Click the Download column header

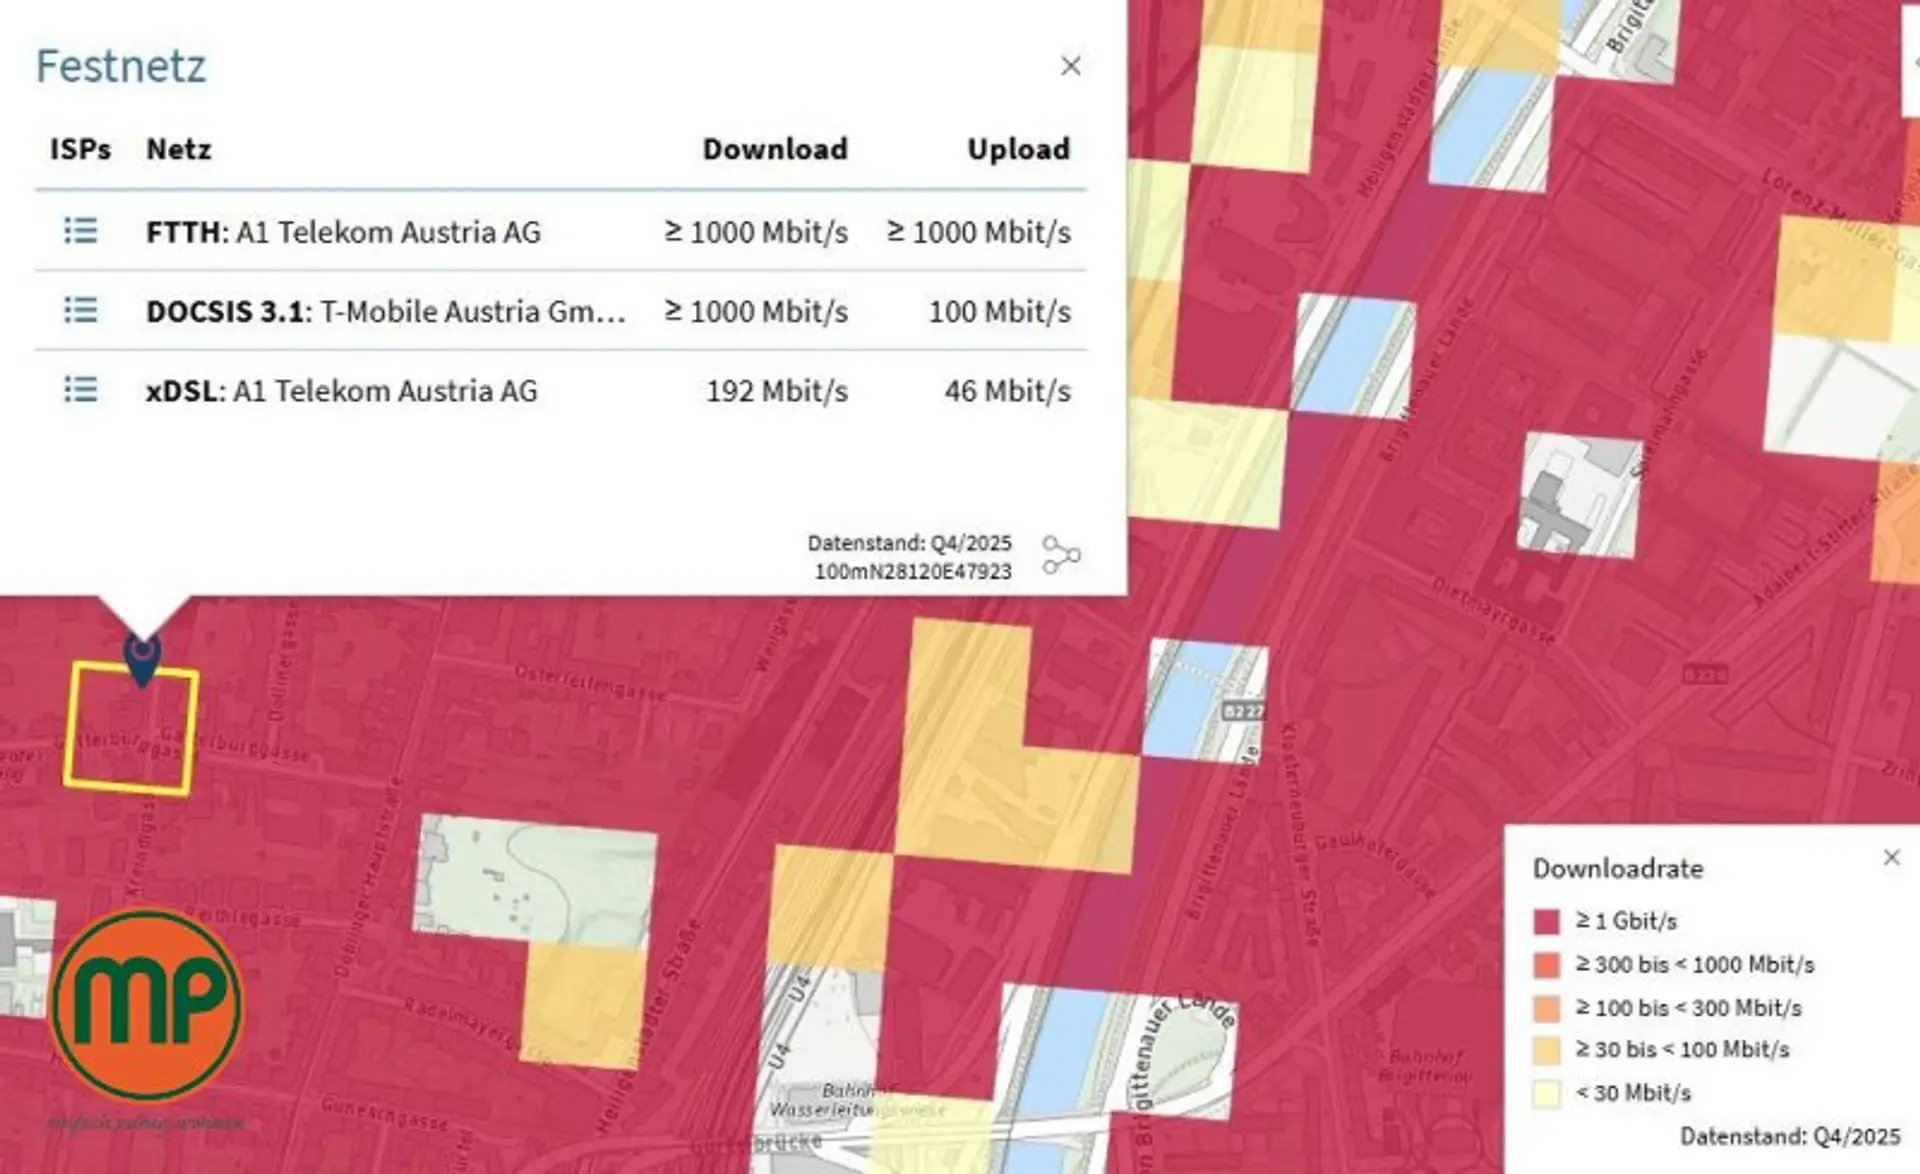pos(775,149)
